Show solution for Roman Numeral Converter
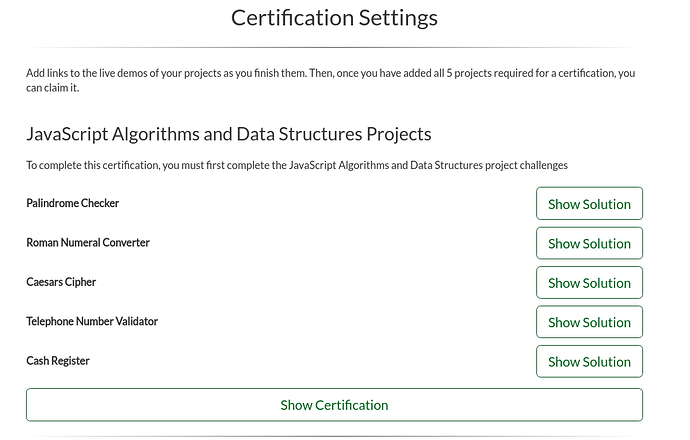The width and height of the screenshot is (690, 440). (589, 243)
